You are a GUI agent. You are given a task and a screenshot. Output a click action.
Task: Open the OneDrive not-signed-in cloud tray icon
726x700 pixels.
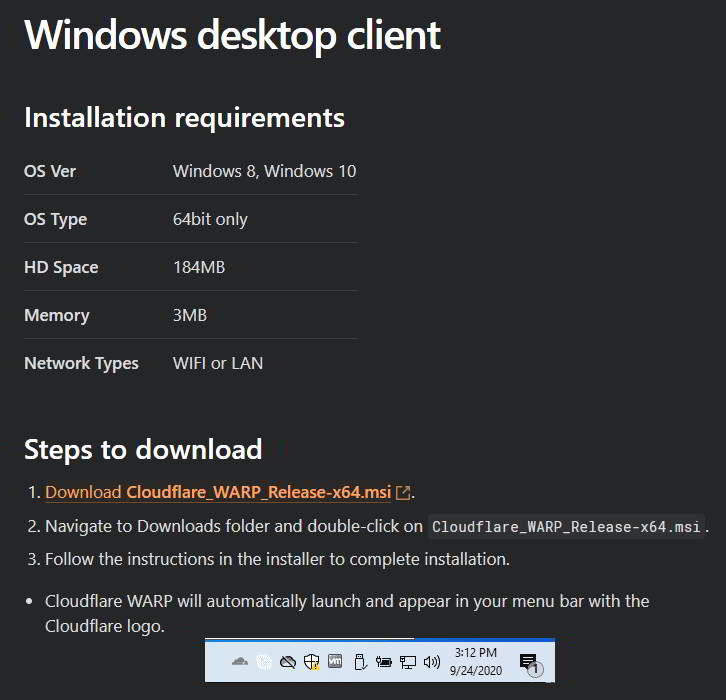[288, 662]
